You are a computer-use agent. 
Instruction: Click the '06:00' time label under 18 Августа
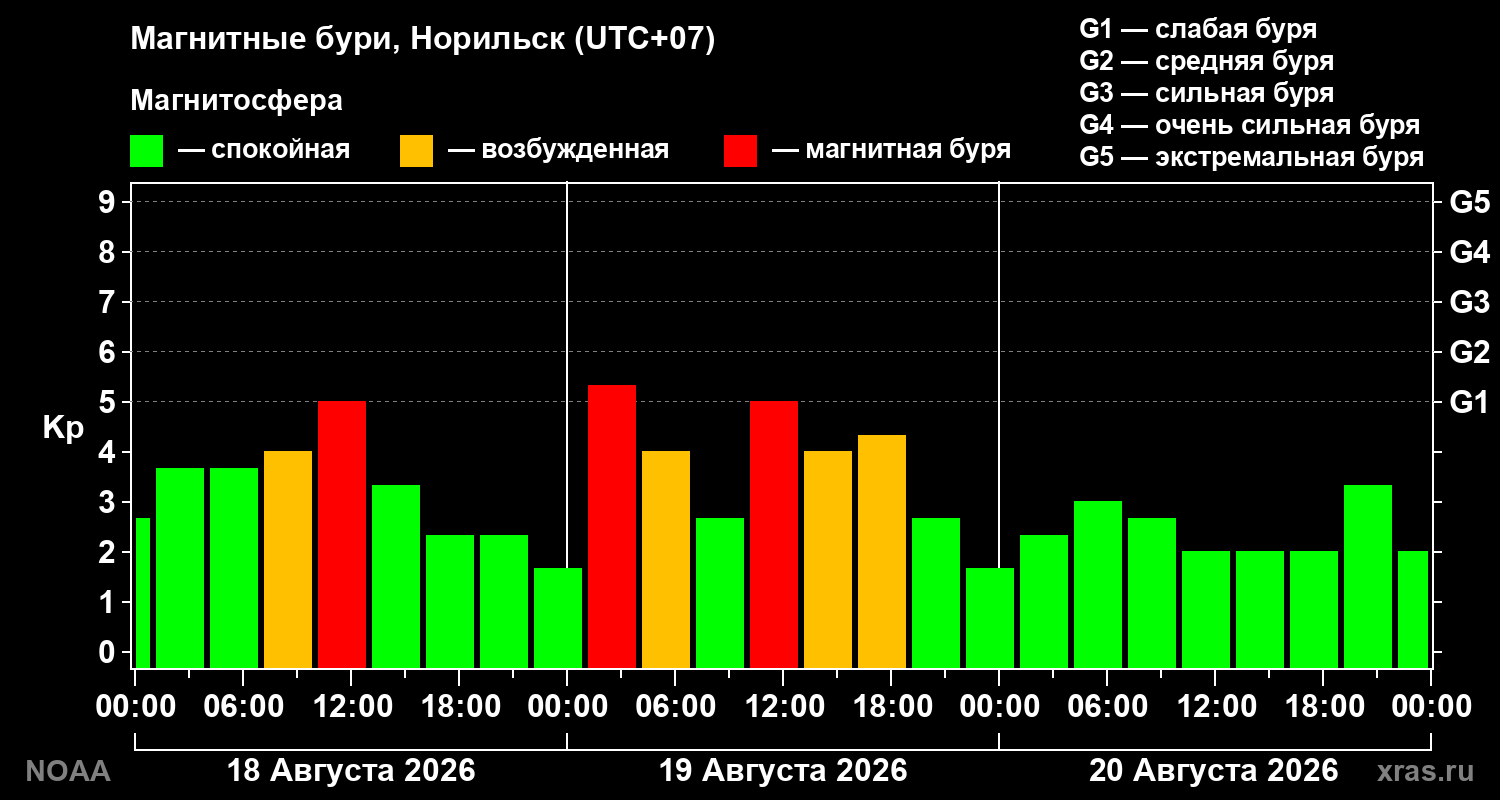click(243, 706)
